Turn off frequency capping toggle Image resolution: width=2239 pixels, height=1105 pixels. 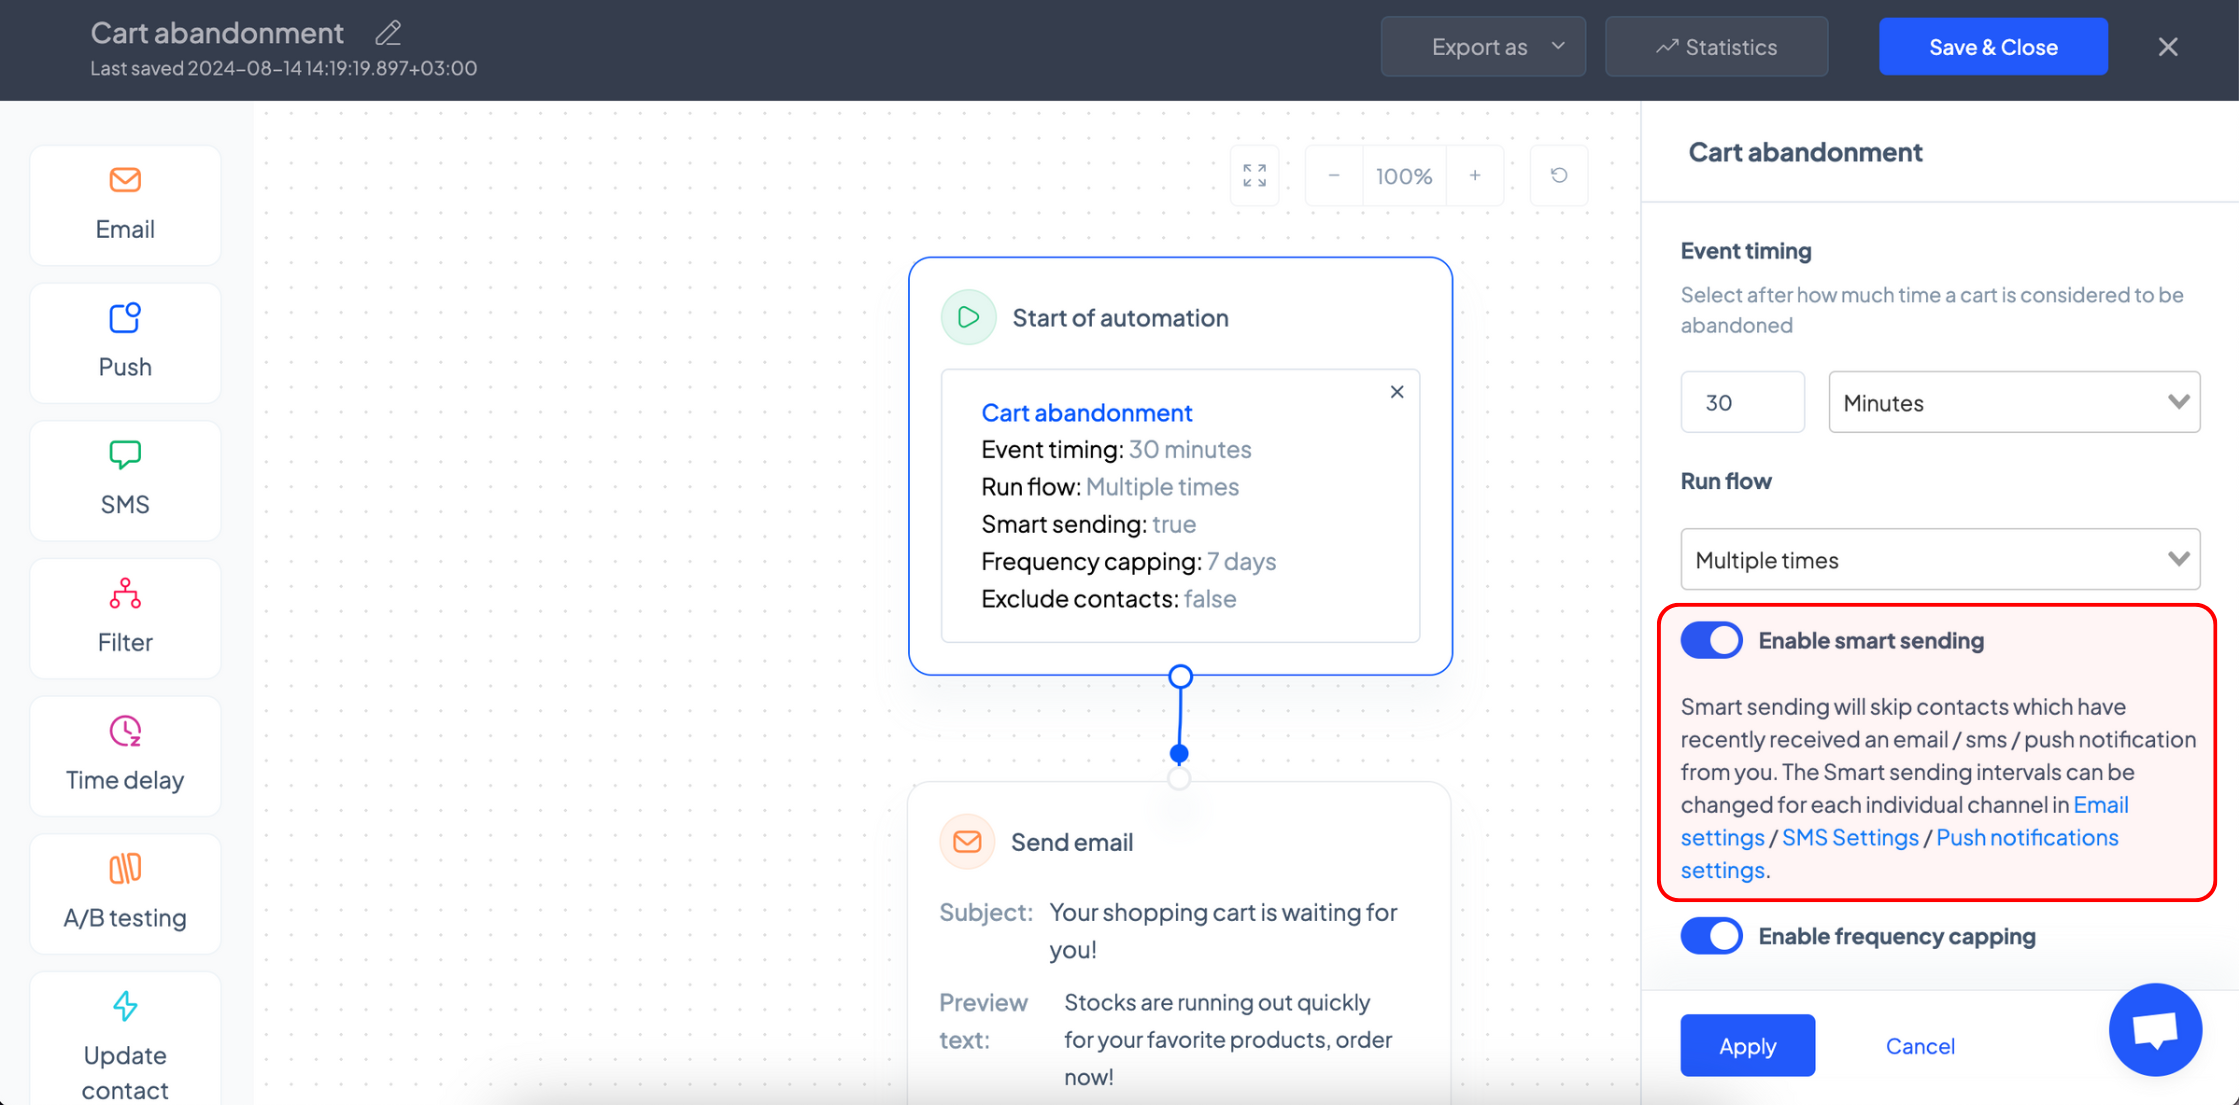coord(1711,936)
